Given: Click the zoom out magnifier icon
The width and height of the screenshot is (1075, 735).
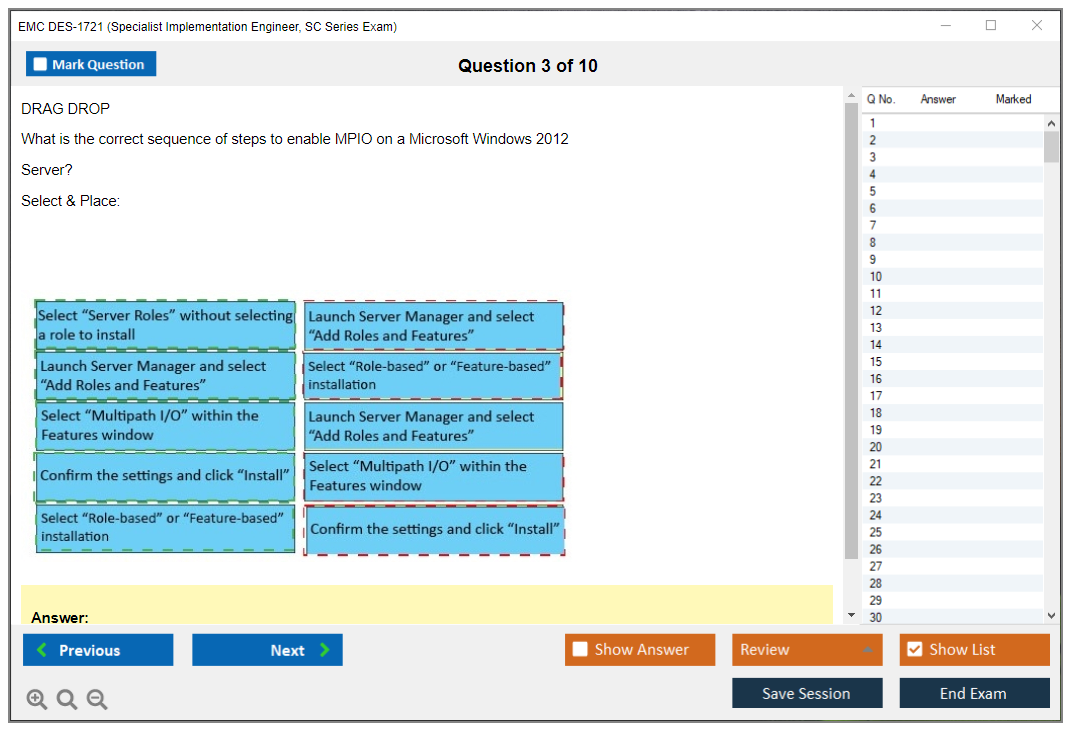Looking at the screenshot, I should pyautogui.click(x=97, y=700).
